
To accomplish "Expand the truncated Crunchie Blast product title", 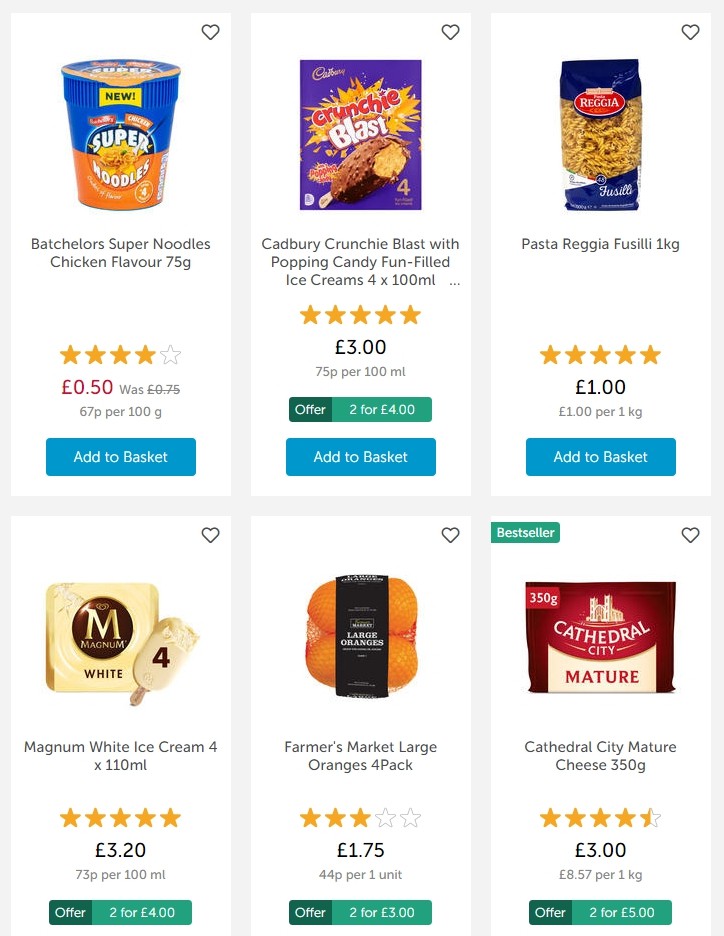I will coord(454,280).
